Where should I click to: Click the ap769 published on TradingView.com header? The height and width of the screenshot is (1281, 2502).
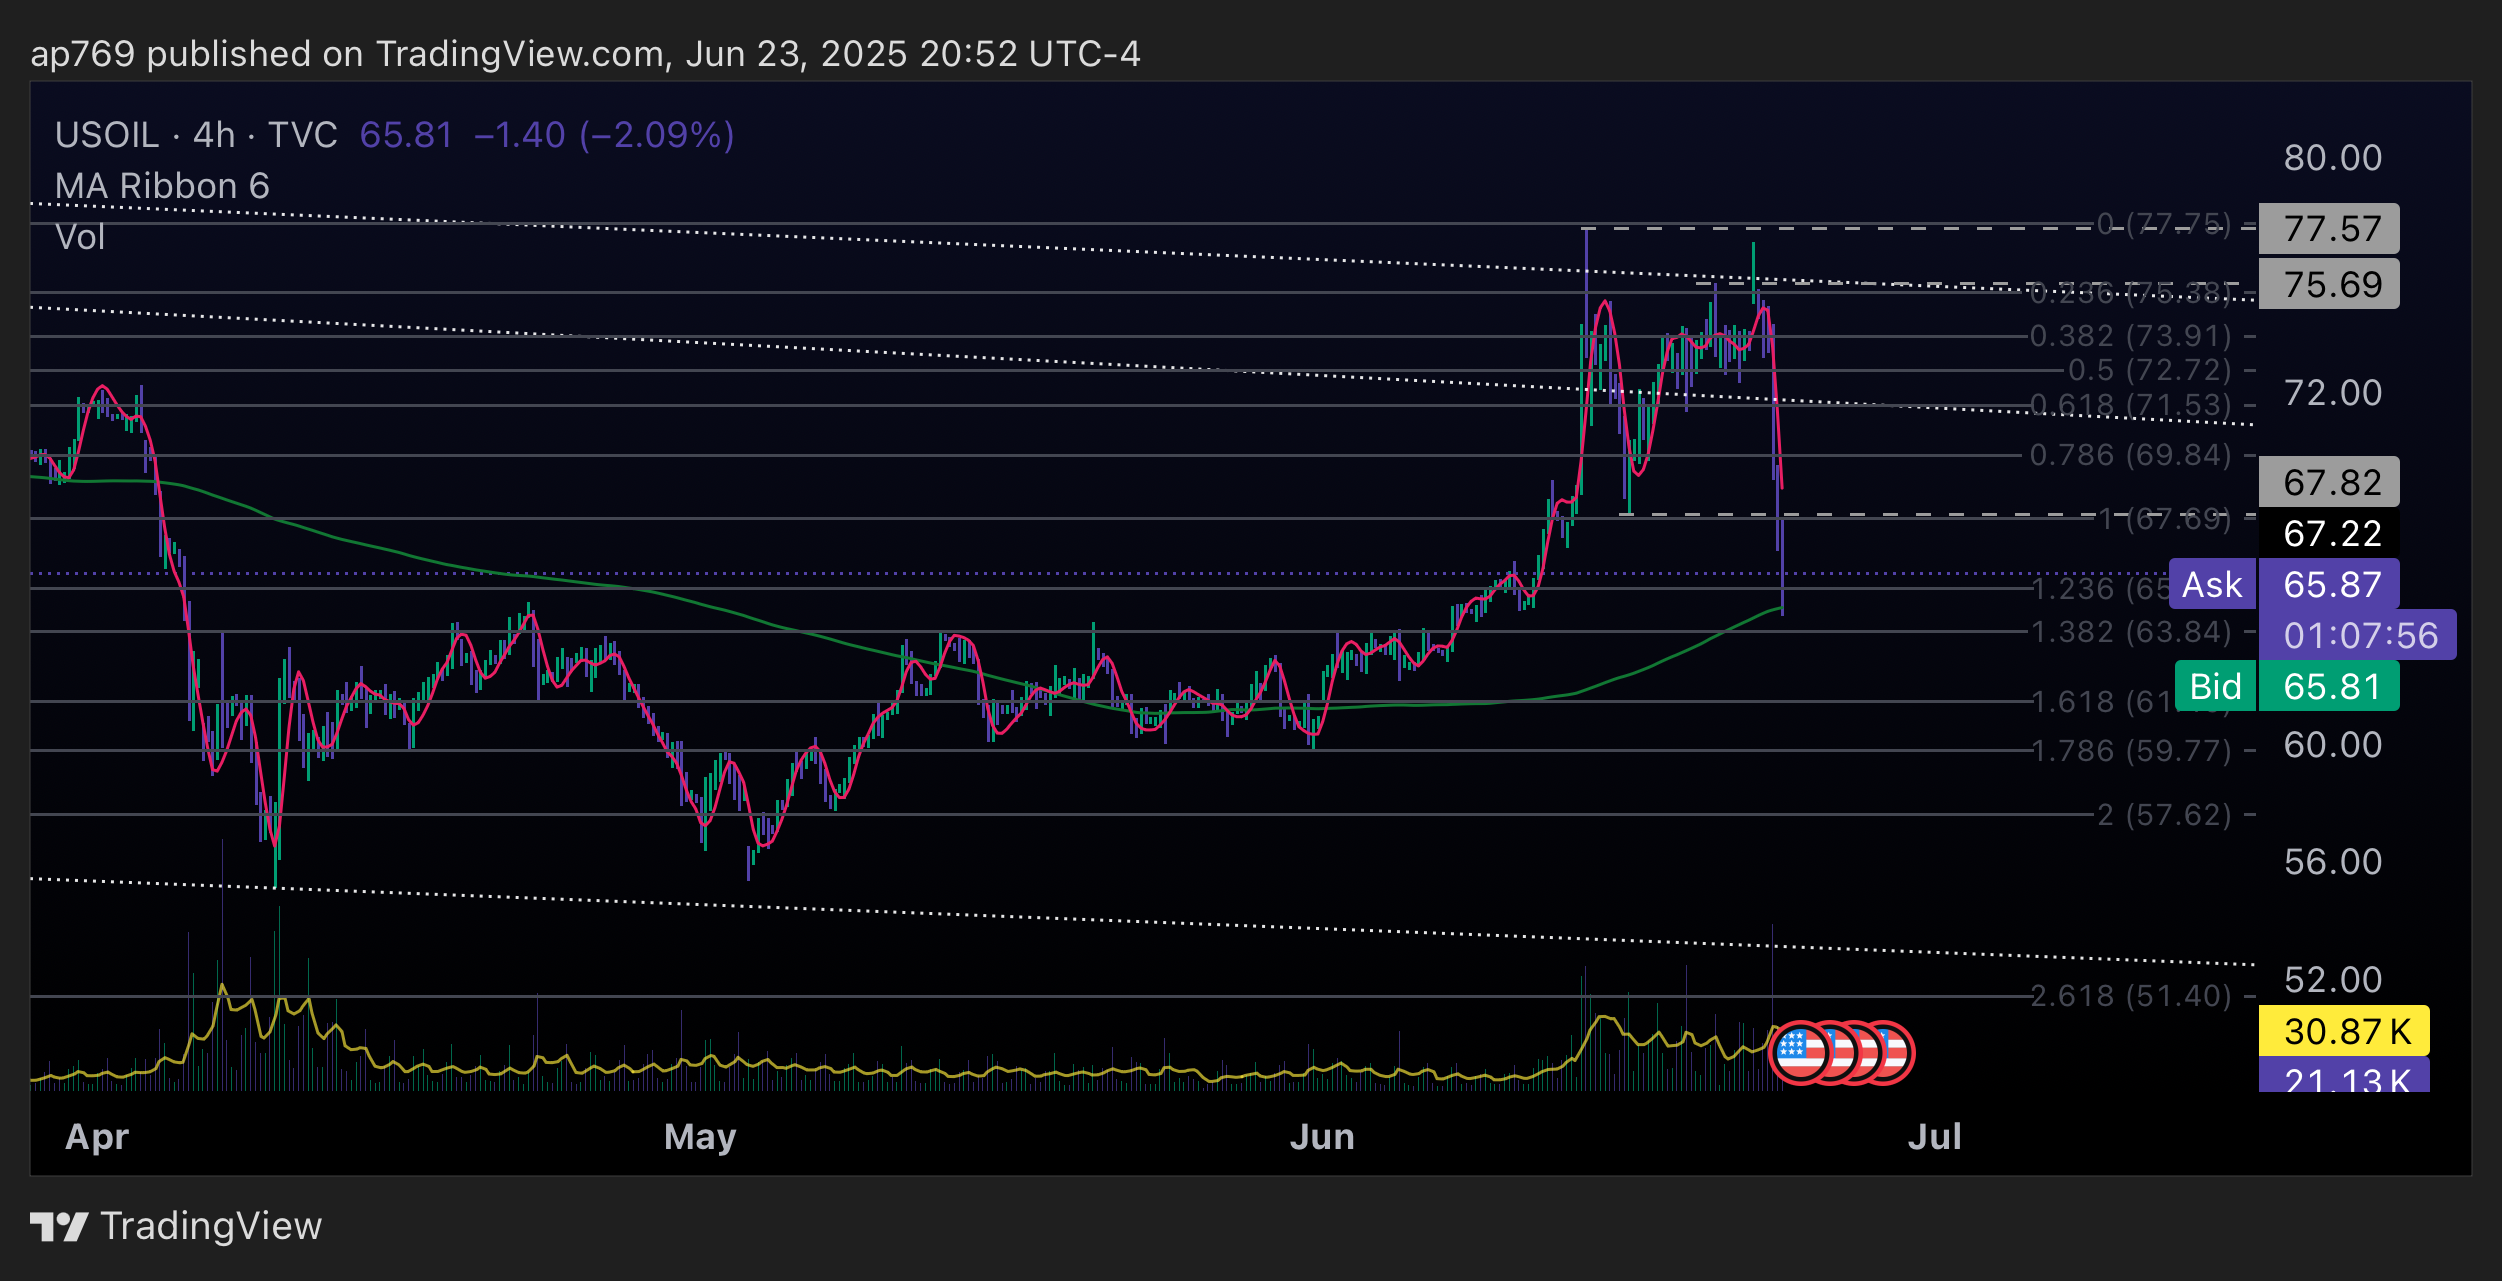585,54
